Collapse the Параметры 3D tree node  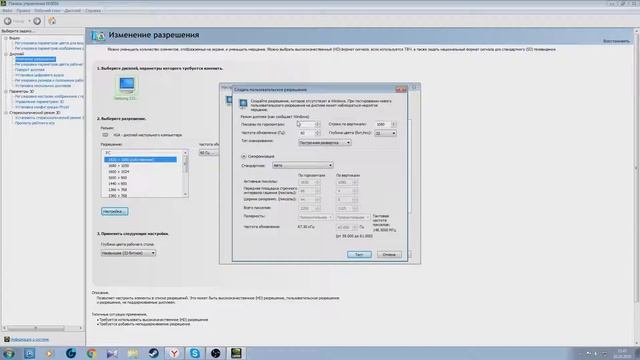click(x=6, y=91)
